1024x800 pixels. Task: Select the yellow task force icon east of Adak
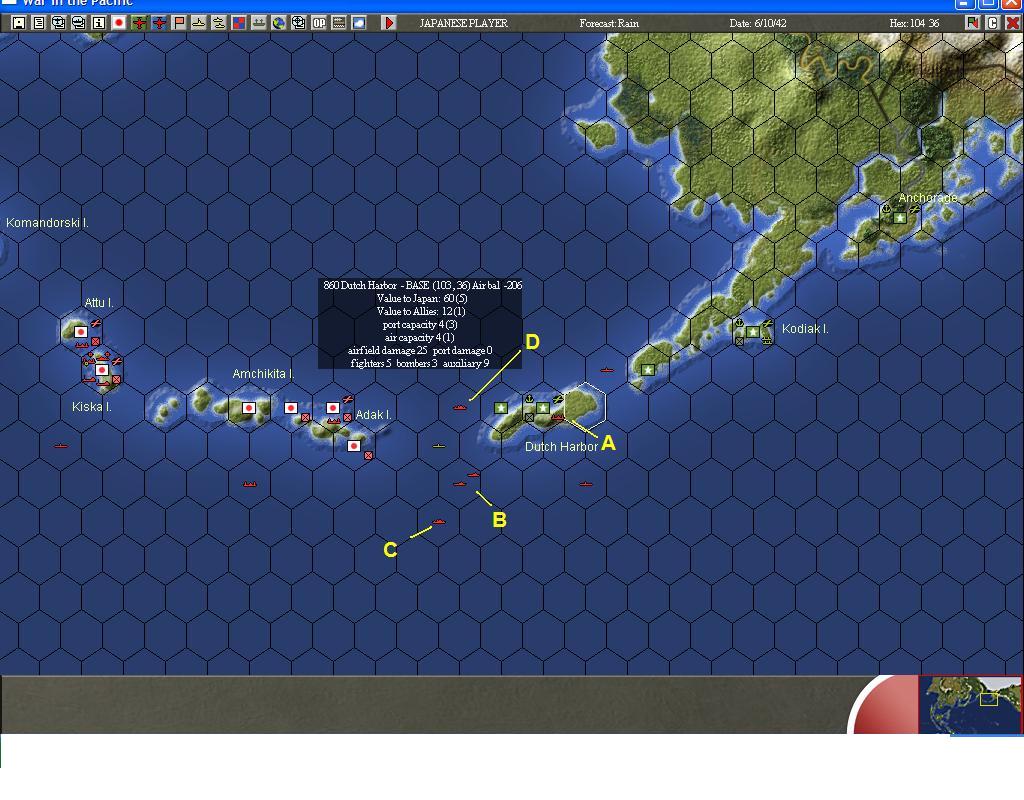[x=439, y=446]
